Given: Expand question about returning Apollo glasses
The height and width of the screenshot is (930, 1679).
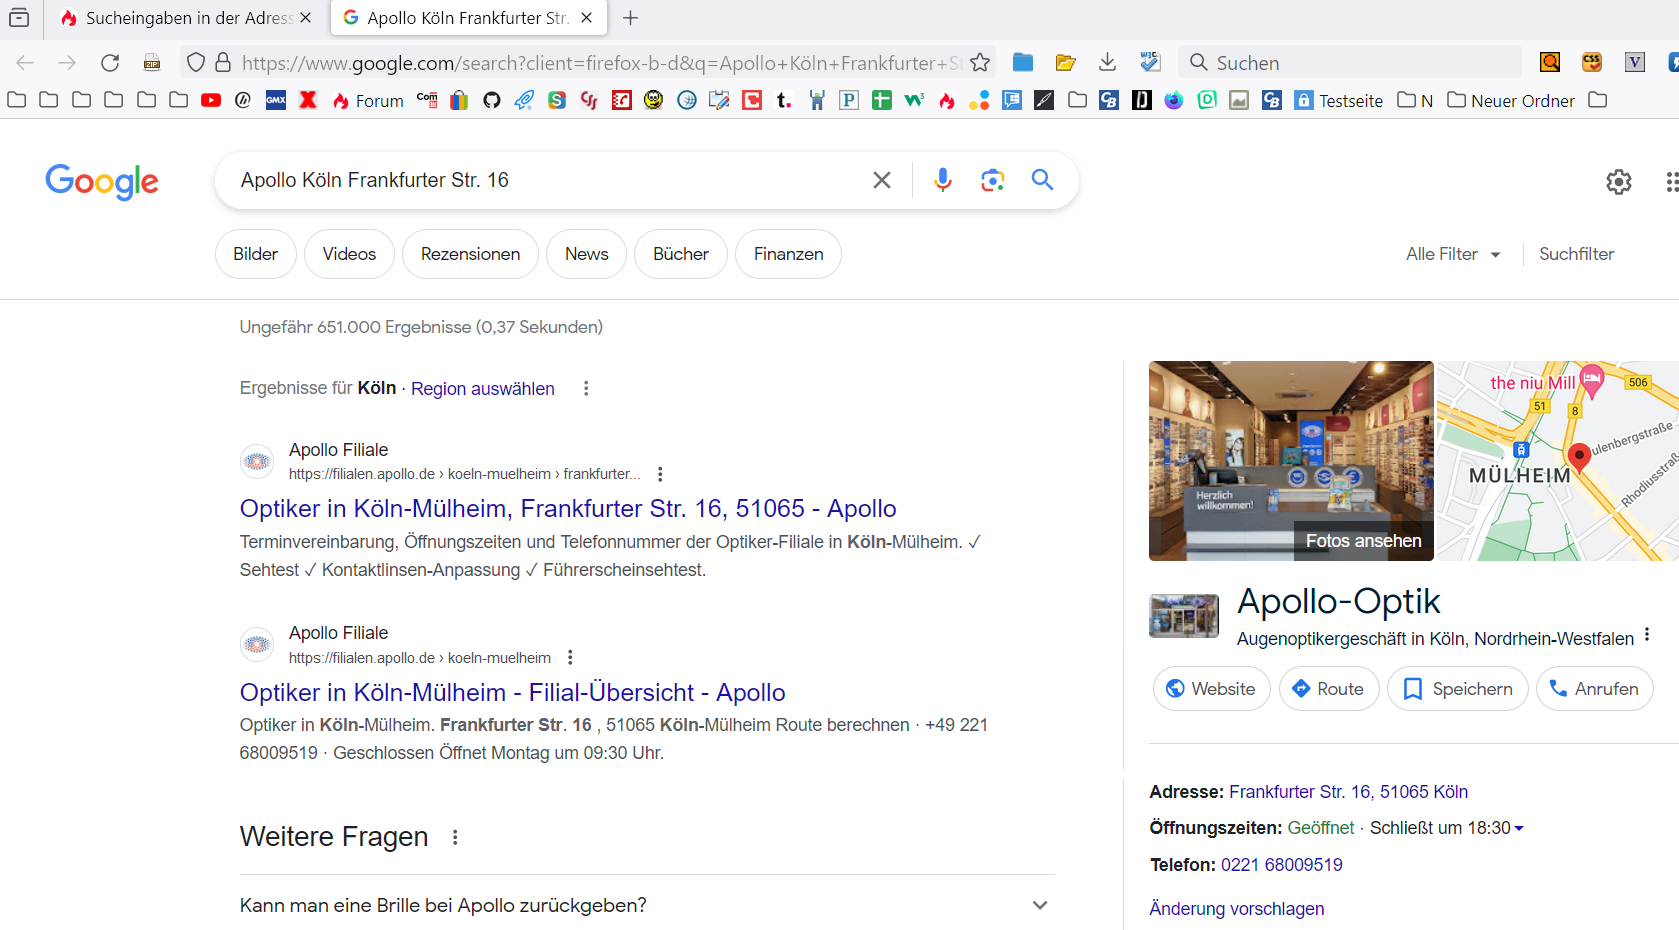Looking at the screenshot, I should pyautogui.click(x=647, y=905).
